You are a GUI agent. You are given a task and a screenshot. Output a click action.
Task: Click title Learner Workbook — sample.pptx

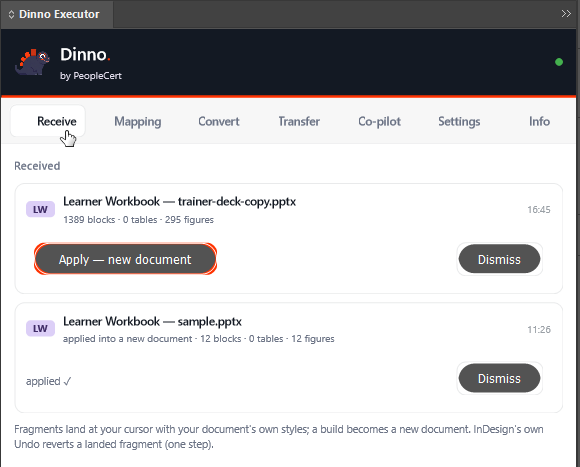(152, 321)
